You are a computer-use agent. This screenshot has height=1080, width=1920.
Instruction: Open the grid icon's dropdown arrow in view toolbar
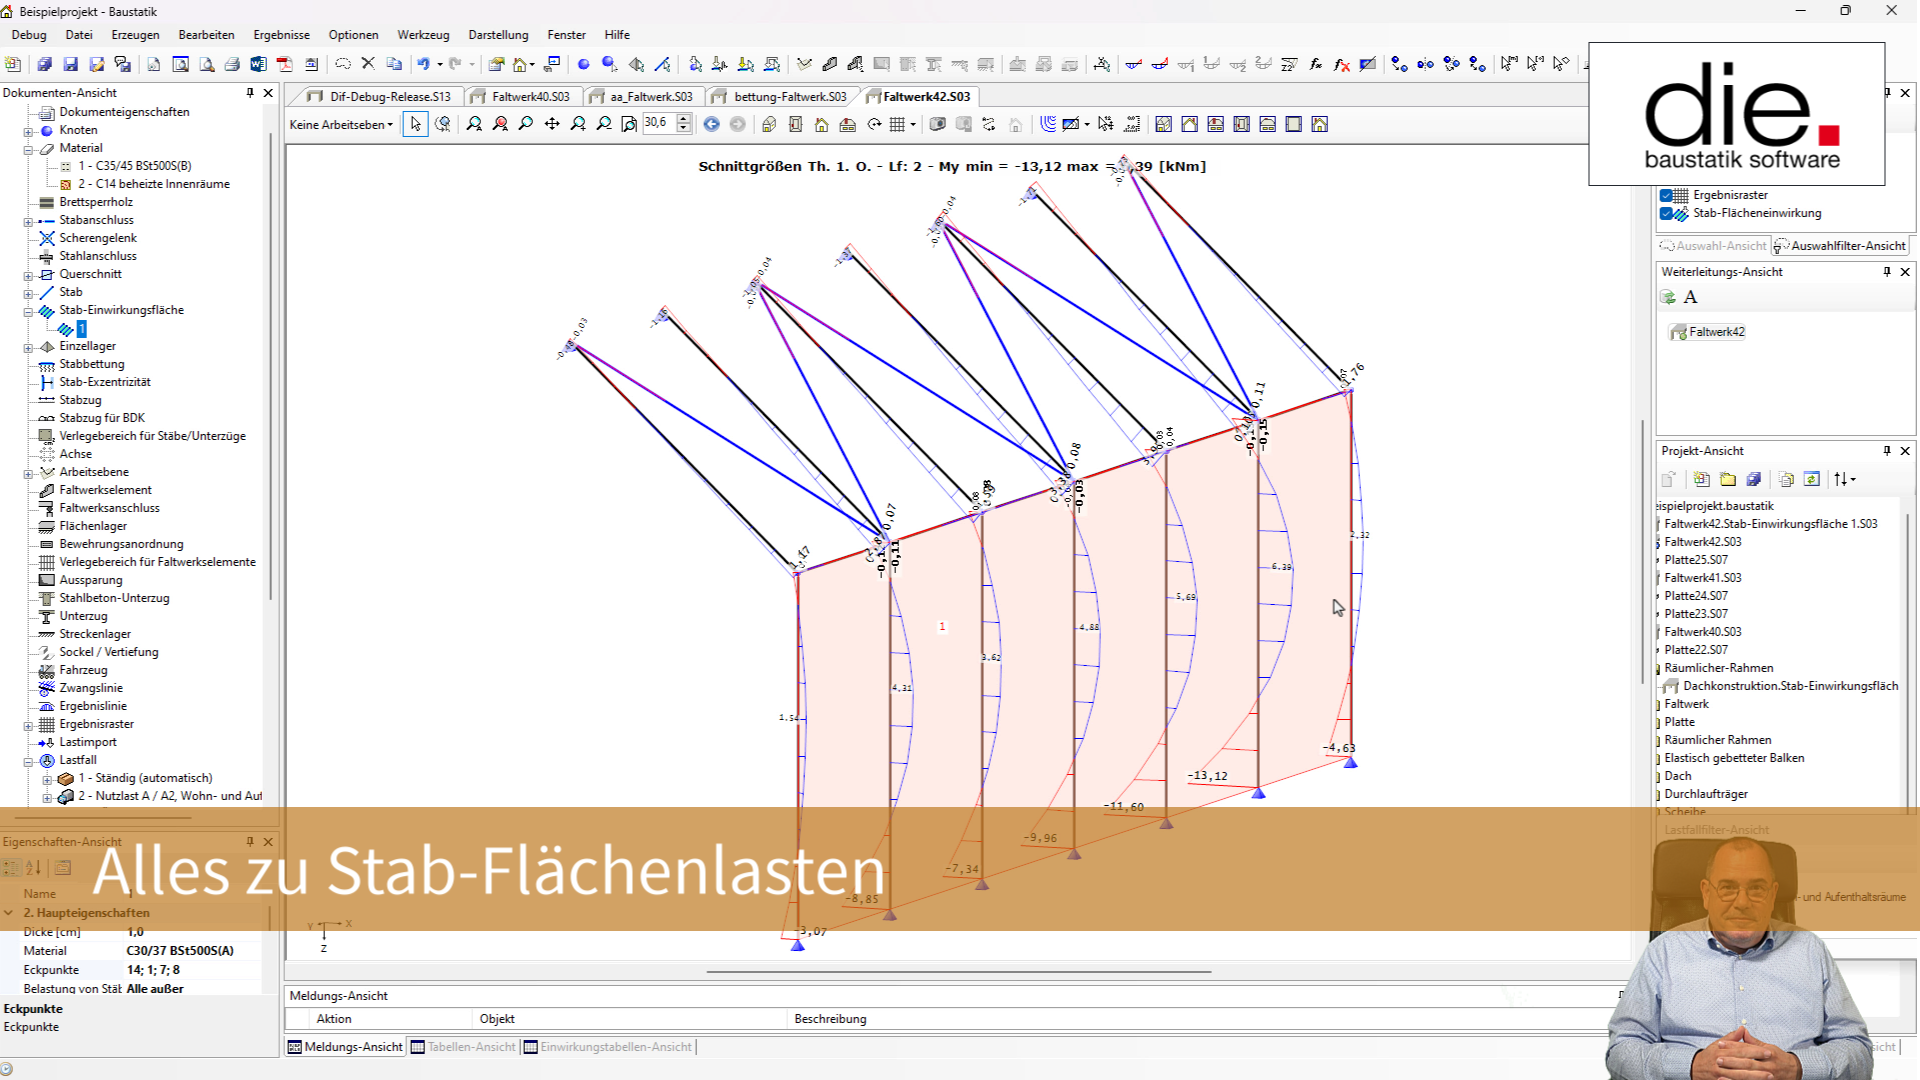click(x=913, y=125)
